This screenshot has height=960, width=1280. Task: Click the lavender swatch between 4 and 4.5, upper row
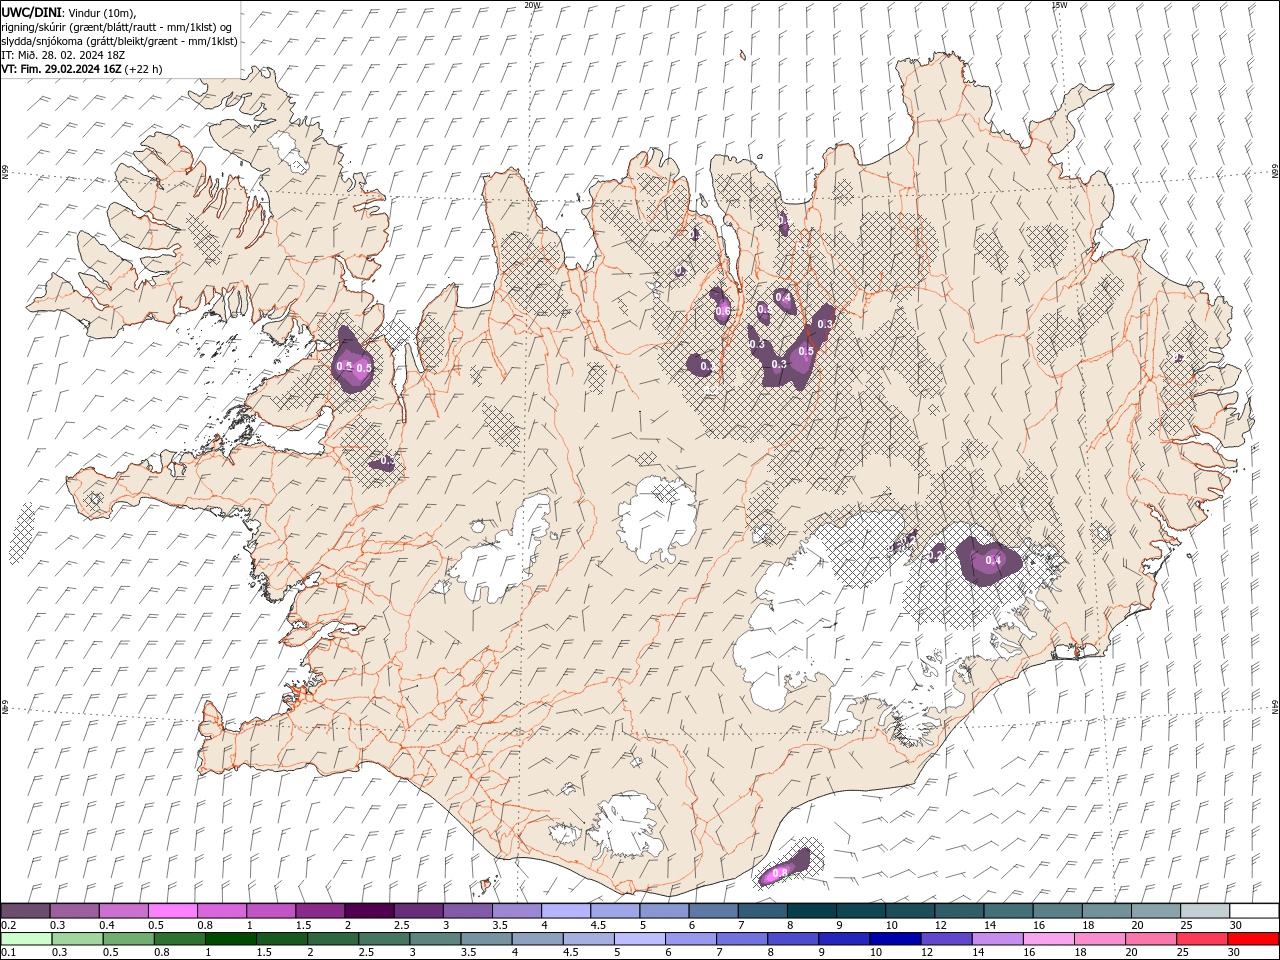coord(566,911)
